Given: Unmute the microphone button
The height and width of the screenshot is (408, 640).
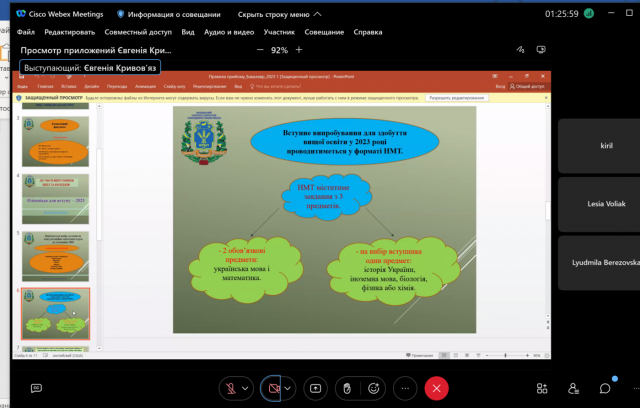Looking at the screenshot, I should pos(232,388).
